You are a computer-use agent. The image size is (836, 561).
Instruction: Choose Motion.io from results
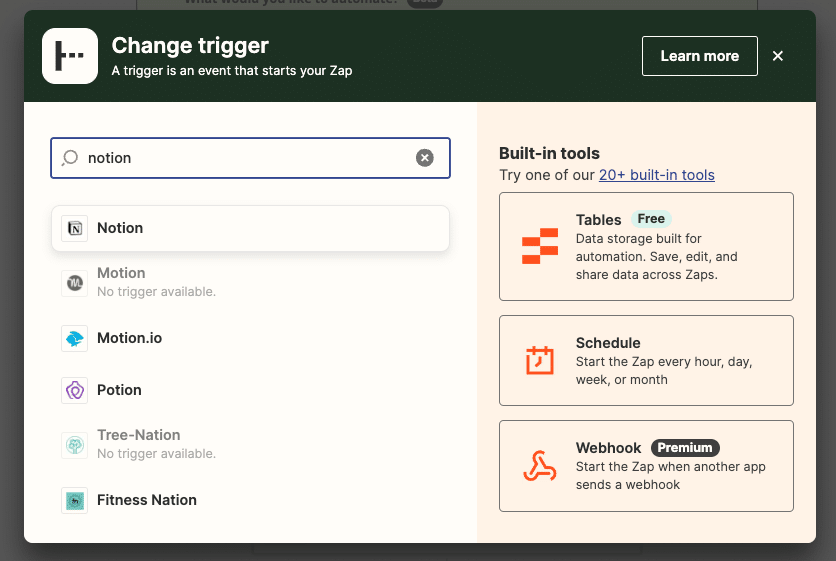click(x=250, y=338)
